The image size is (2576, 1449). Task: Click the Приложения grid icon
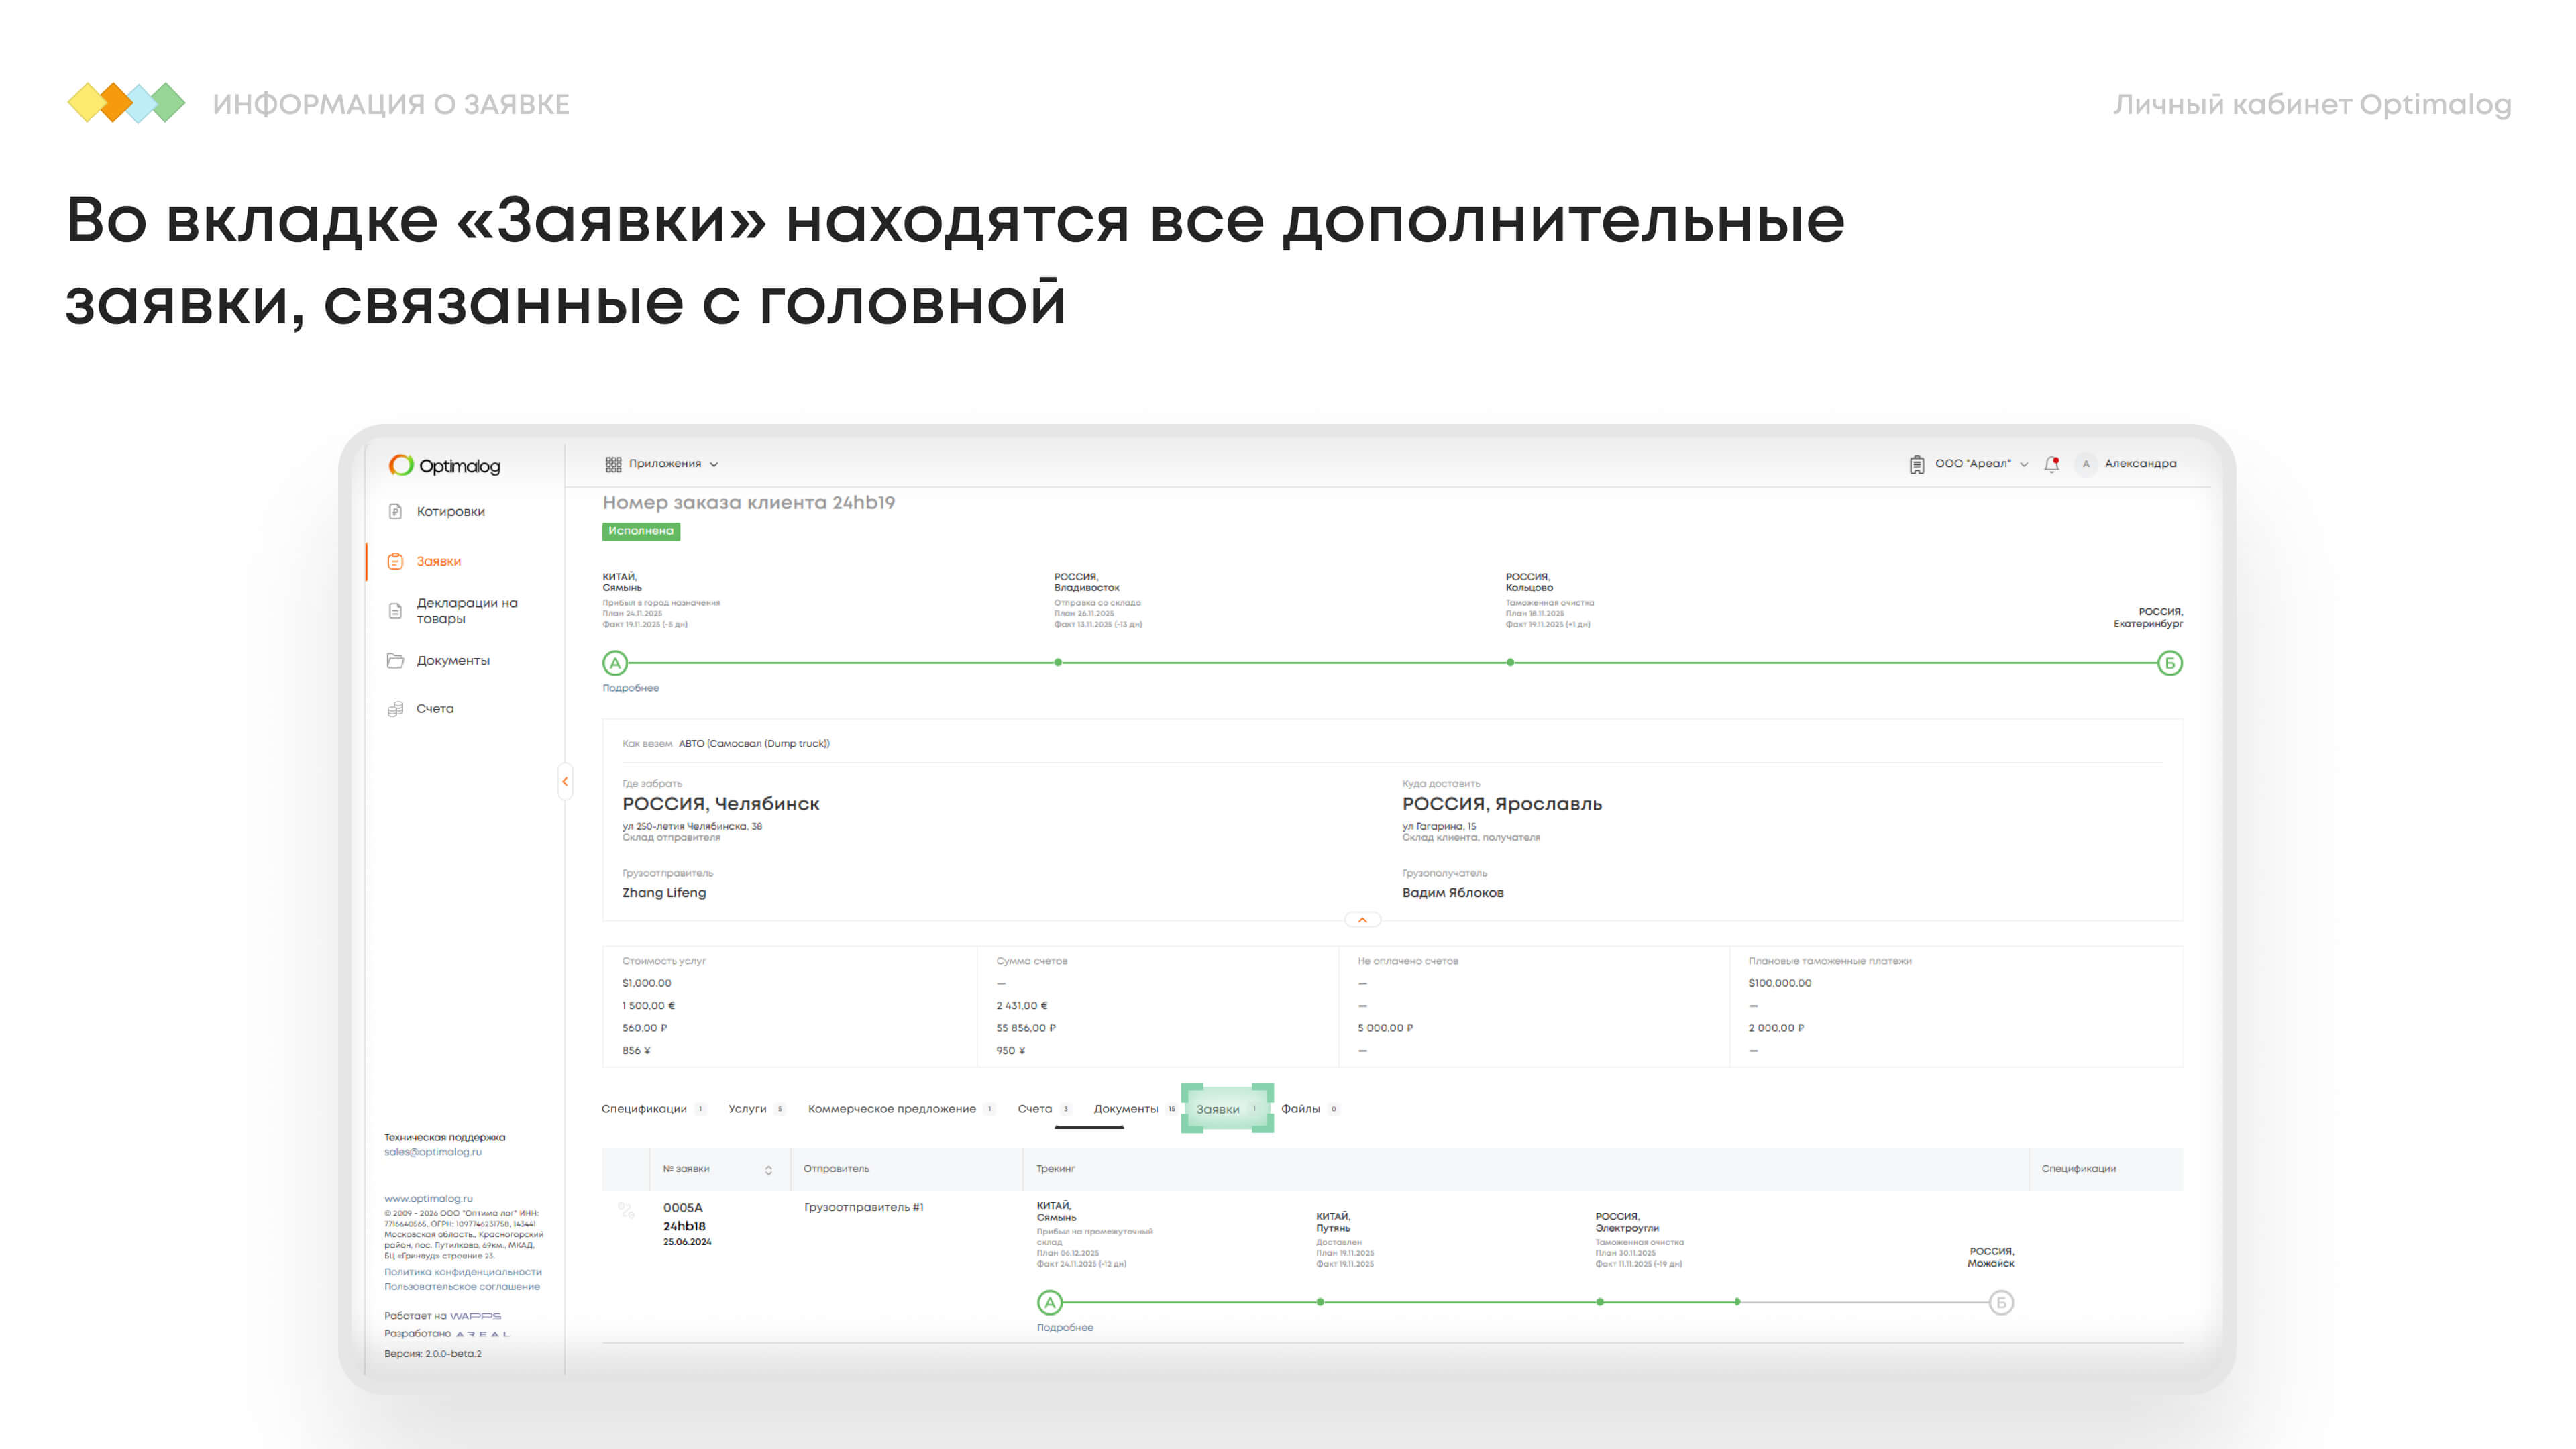point(613,464)
